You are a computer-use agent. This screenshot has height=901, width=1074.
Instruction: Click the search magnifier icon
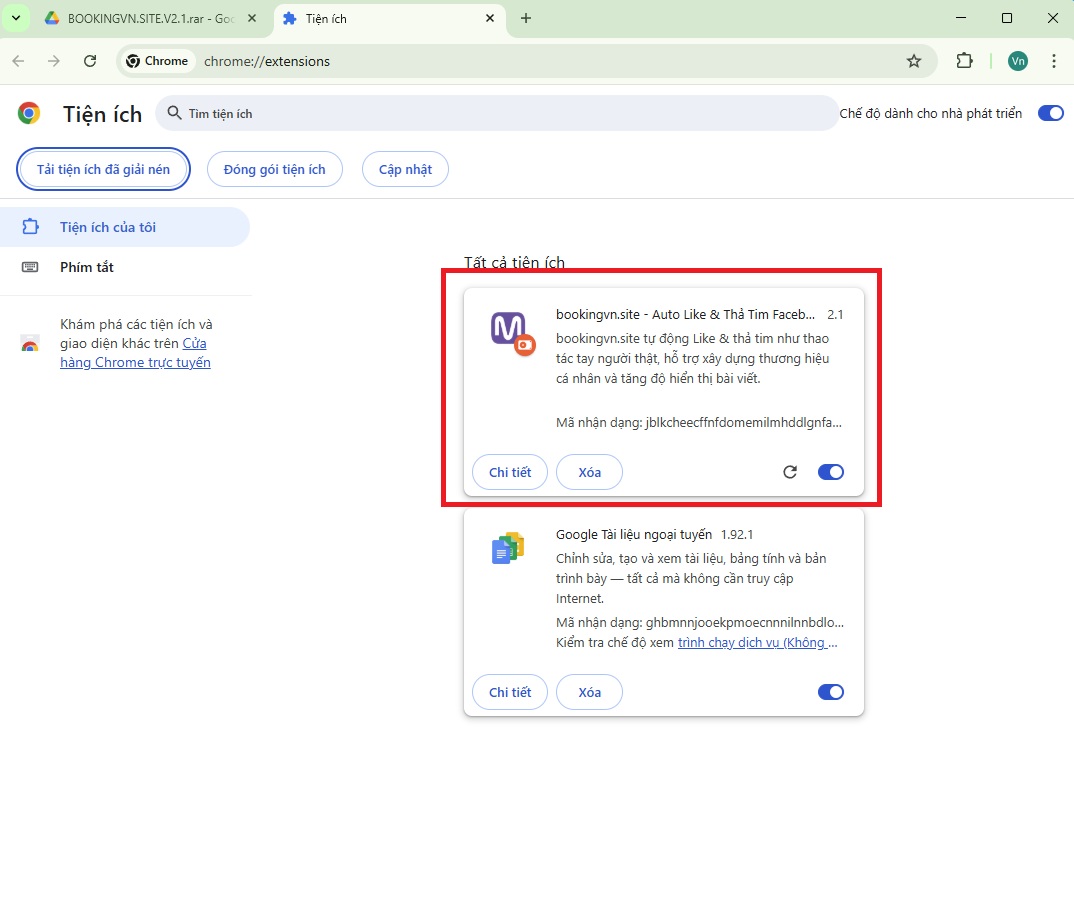point(175,113)
